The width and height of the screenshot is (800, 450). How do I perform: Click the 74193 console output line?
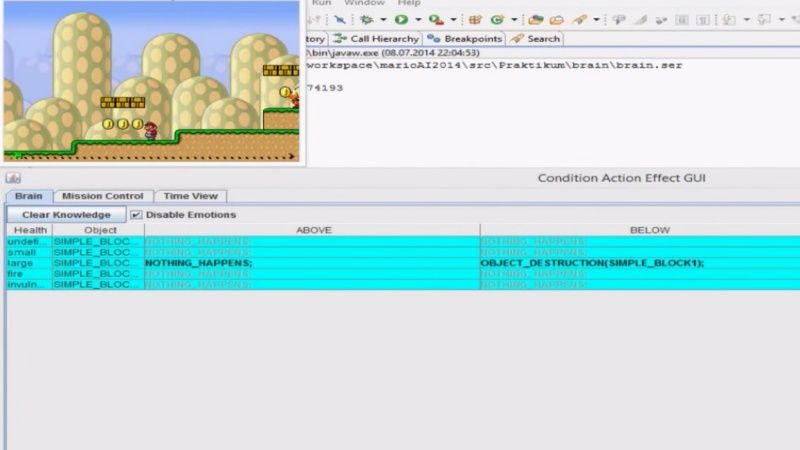(x=324, y=88)
